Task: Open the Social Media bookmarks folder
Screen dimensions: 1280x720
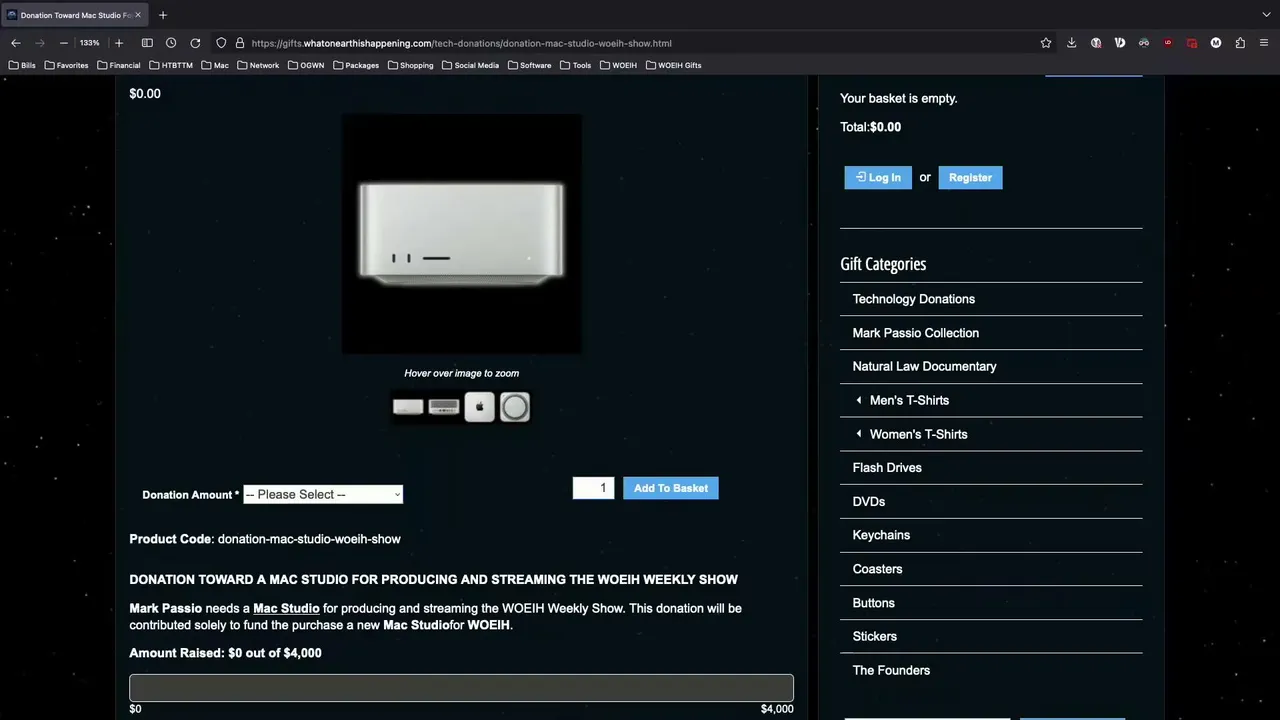Action: click(471, 65)
